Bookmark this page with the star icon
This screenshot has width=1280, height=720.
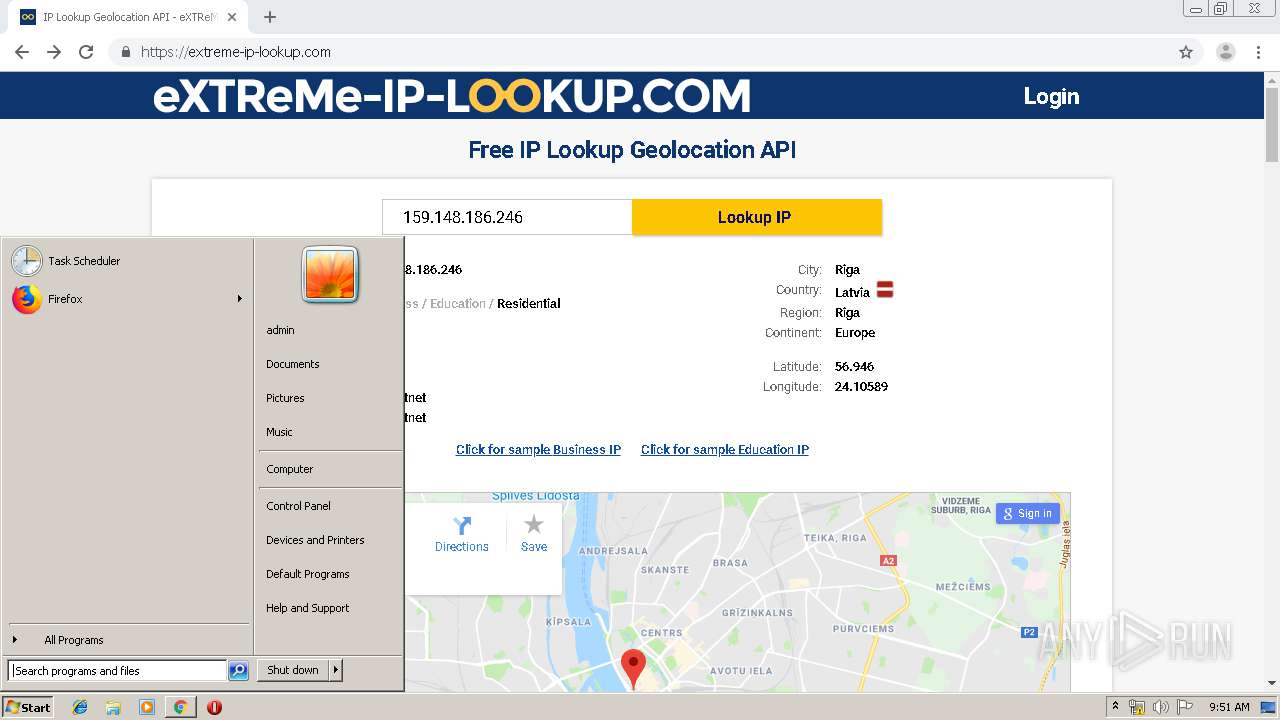point(1186,52)
